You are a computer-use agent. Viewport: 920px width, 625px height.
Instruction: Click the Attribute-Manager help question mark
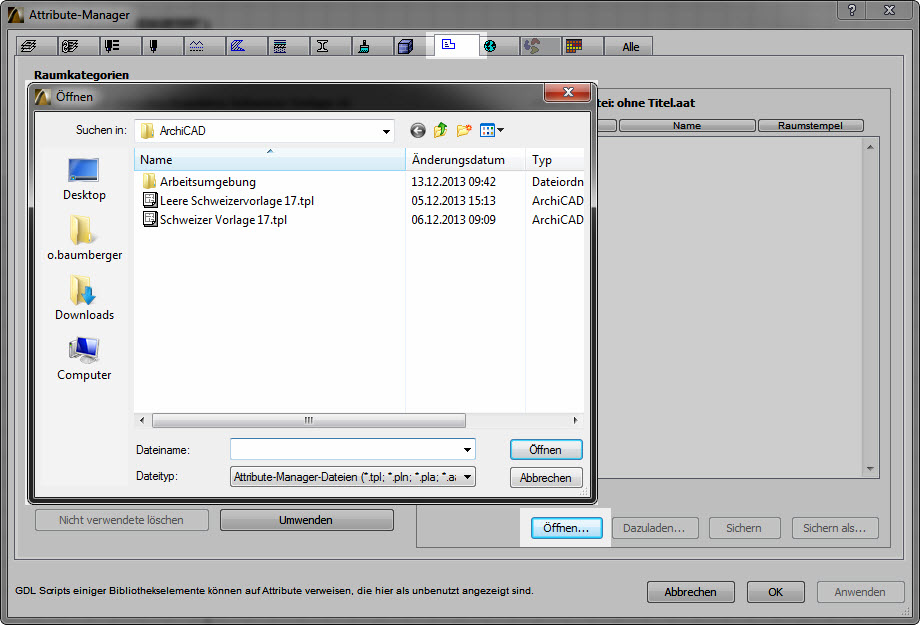(x=852, y=10)
